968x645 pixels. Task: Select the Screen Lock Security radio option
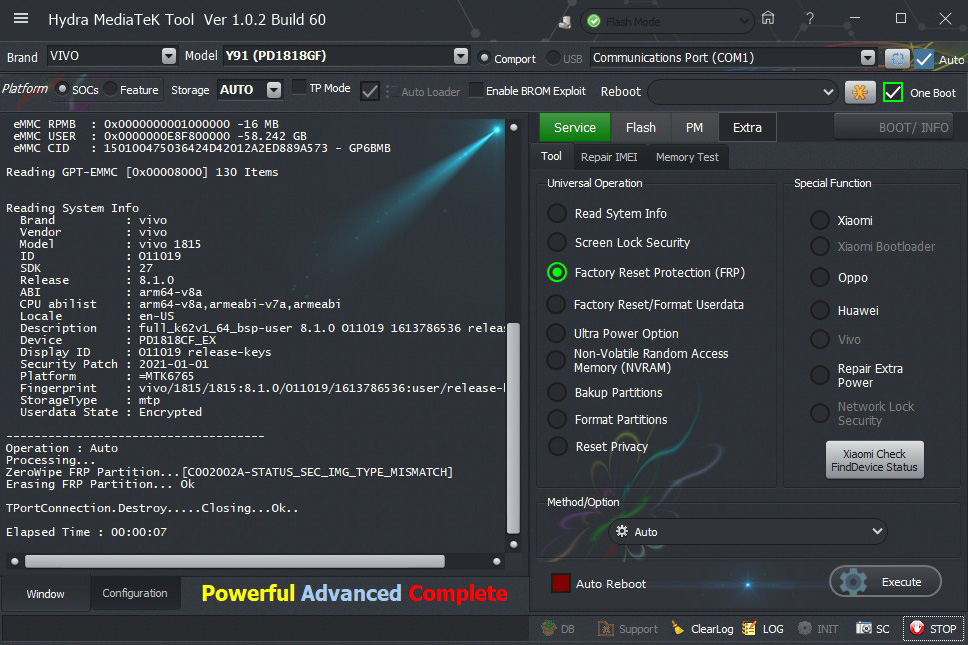(557, 243)
